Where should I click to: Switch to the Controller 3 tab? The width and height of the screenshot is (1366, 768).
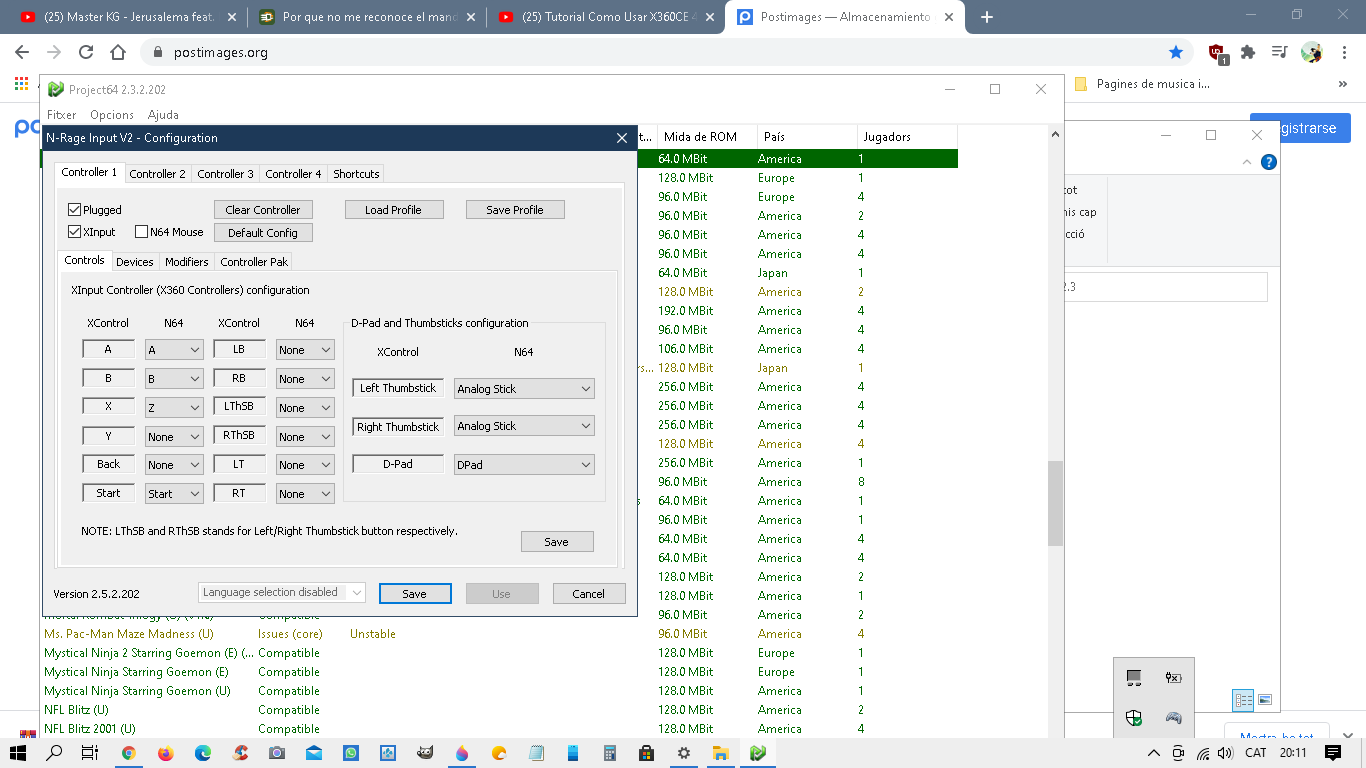pyautogui.click(x=226, y=174)
